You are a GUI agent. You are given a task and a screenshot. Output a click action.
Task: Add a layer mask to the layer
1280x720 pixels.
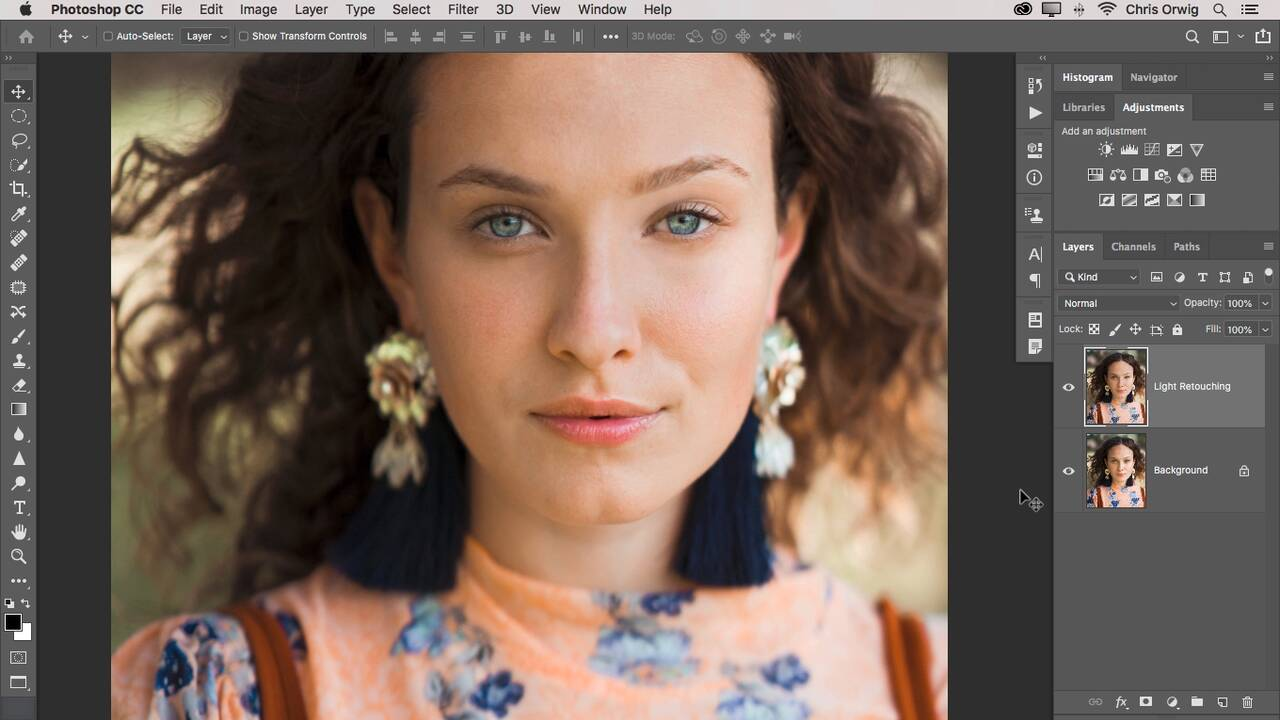click(1146, 702)
